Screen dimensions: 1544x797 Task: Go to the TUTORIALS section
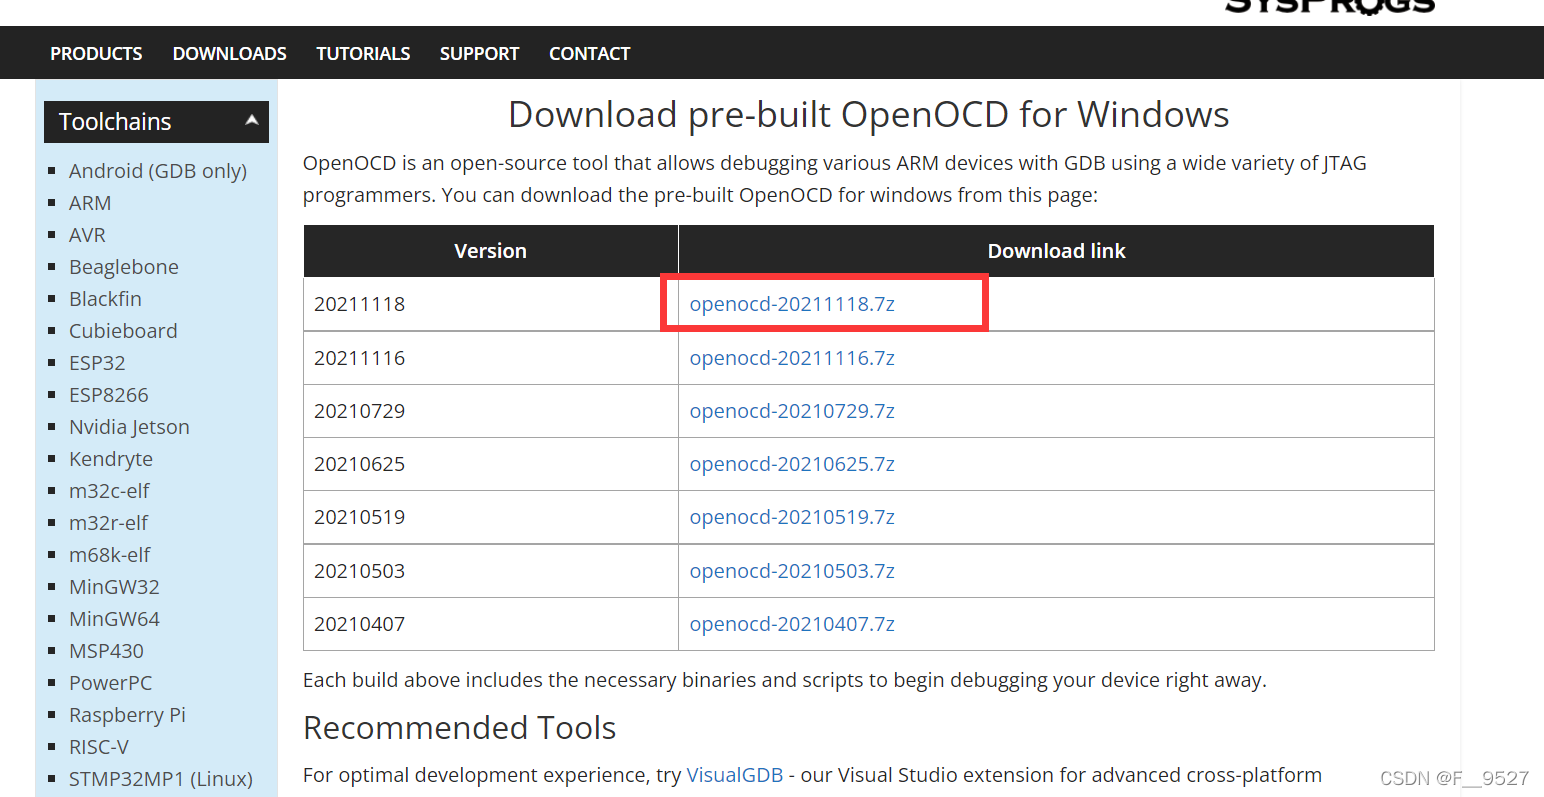point(363,54)
